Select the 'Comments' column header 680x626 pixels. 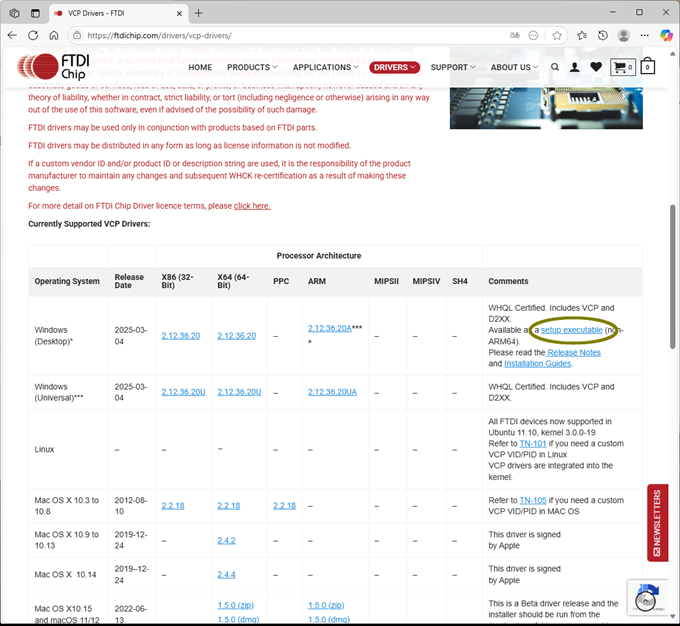click(x=508, y=281)
